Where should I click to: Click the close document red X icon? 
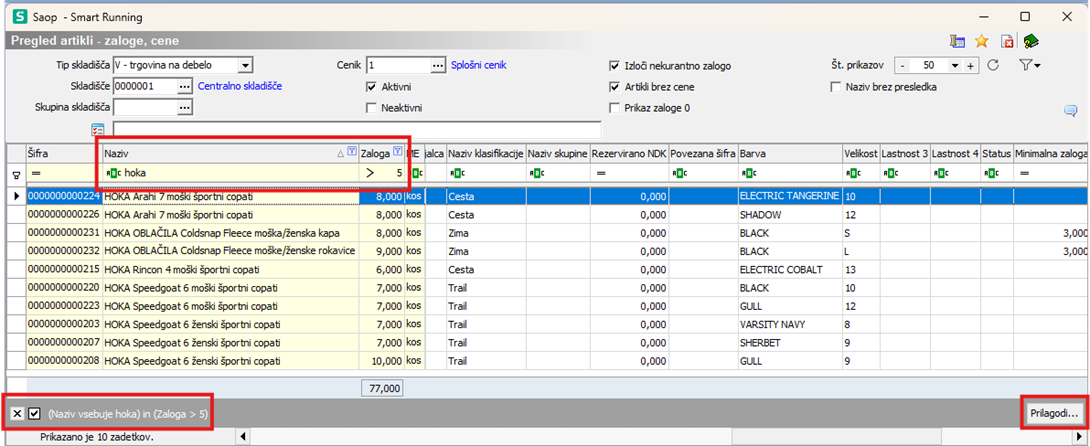coord(1005,41)
